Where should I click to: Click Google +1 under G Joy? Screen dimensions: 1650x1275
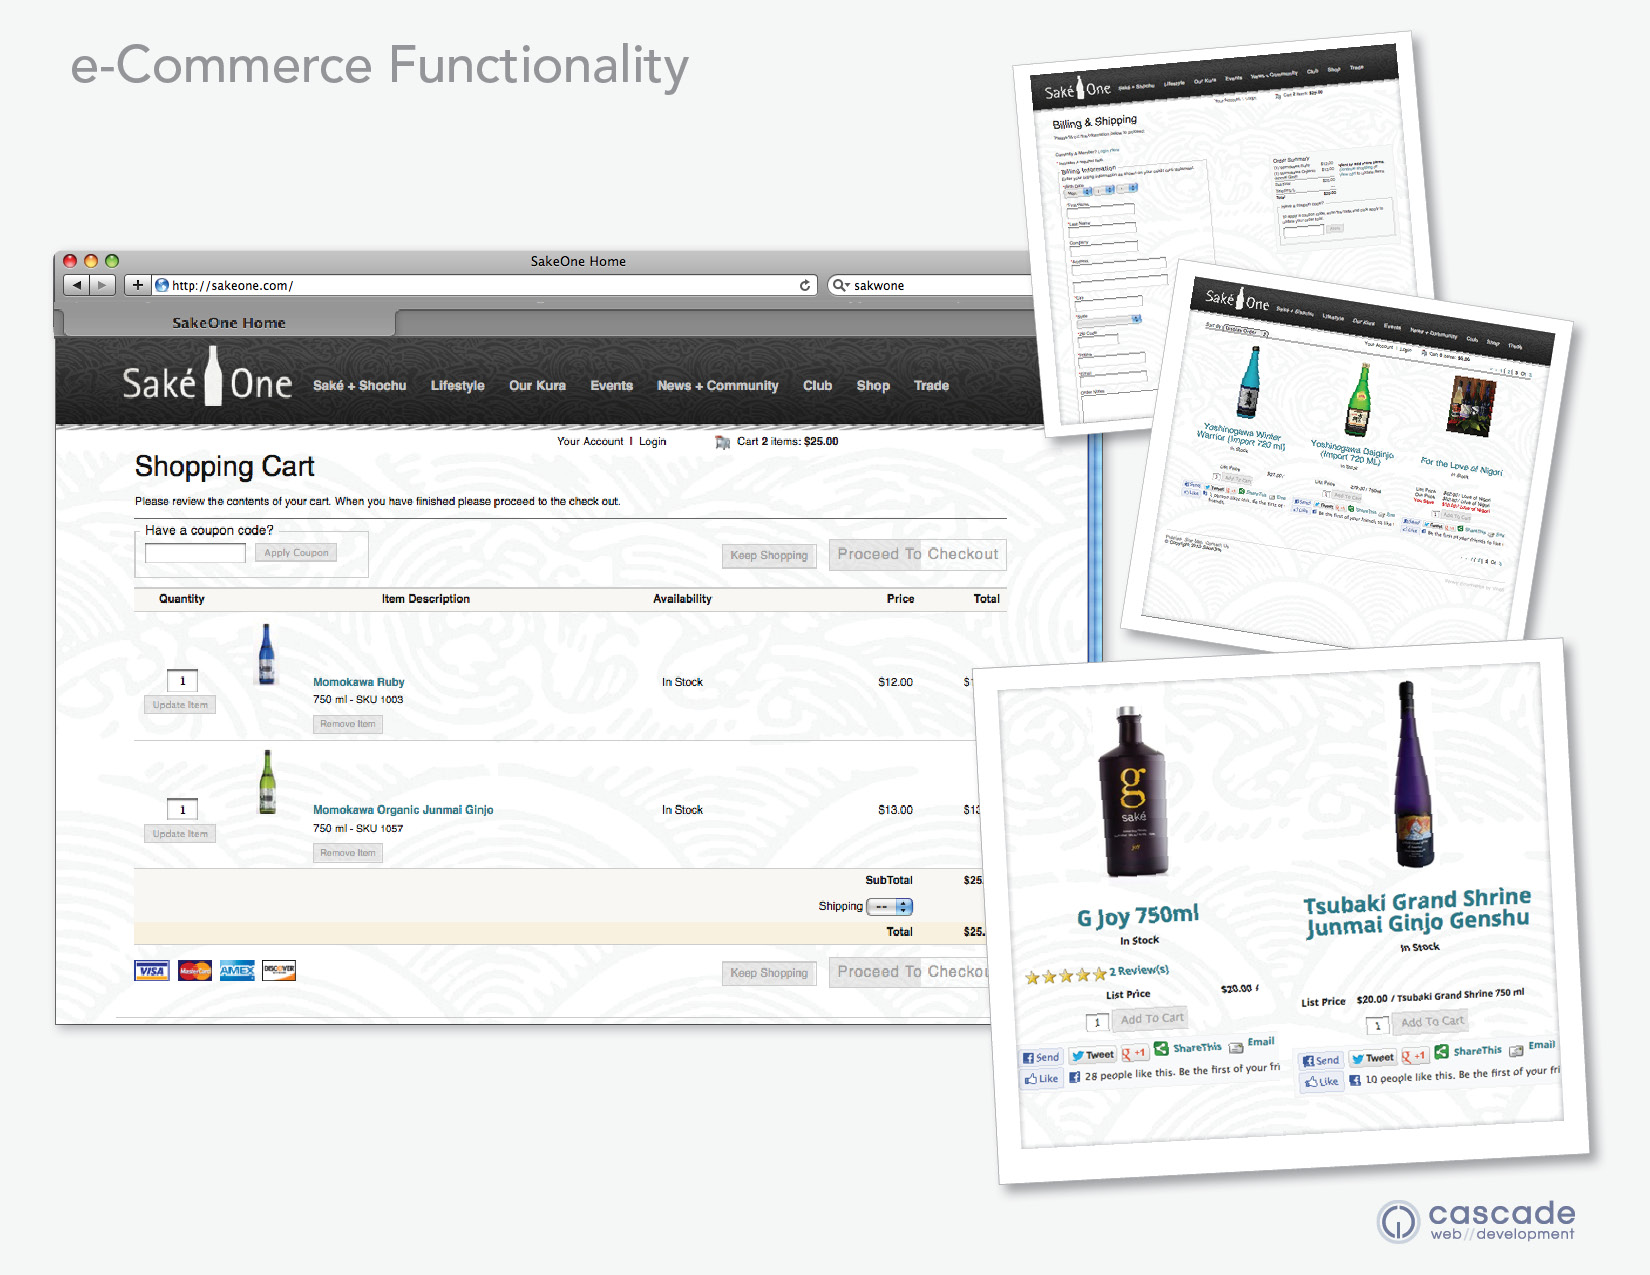1134,1053
